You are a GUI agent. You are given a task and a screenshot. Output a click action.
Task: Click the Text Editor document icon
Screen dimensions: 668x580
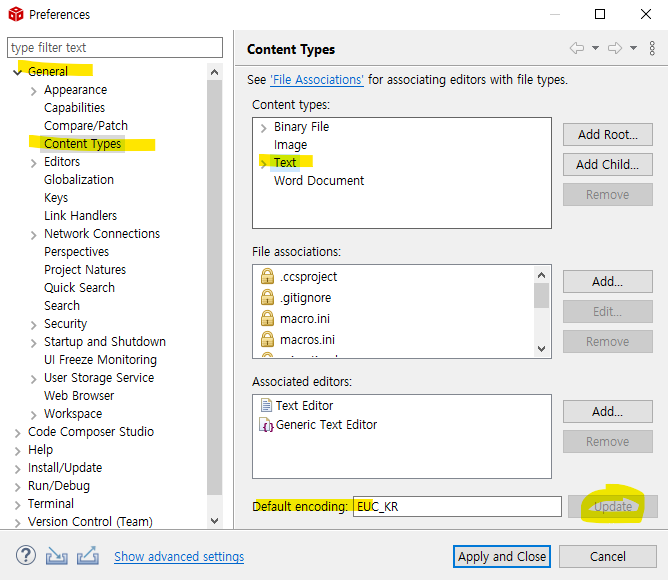(x=266, y=405)
